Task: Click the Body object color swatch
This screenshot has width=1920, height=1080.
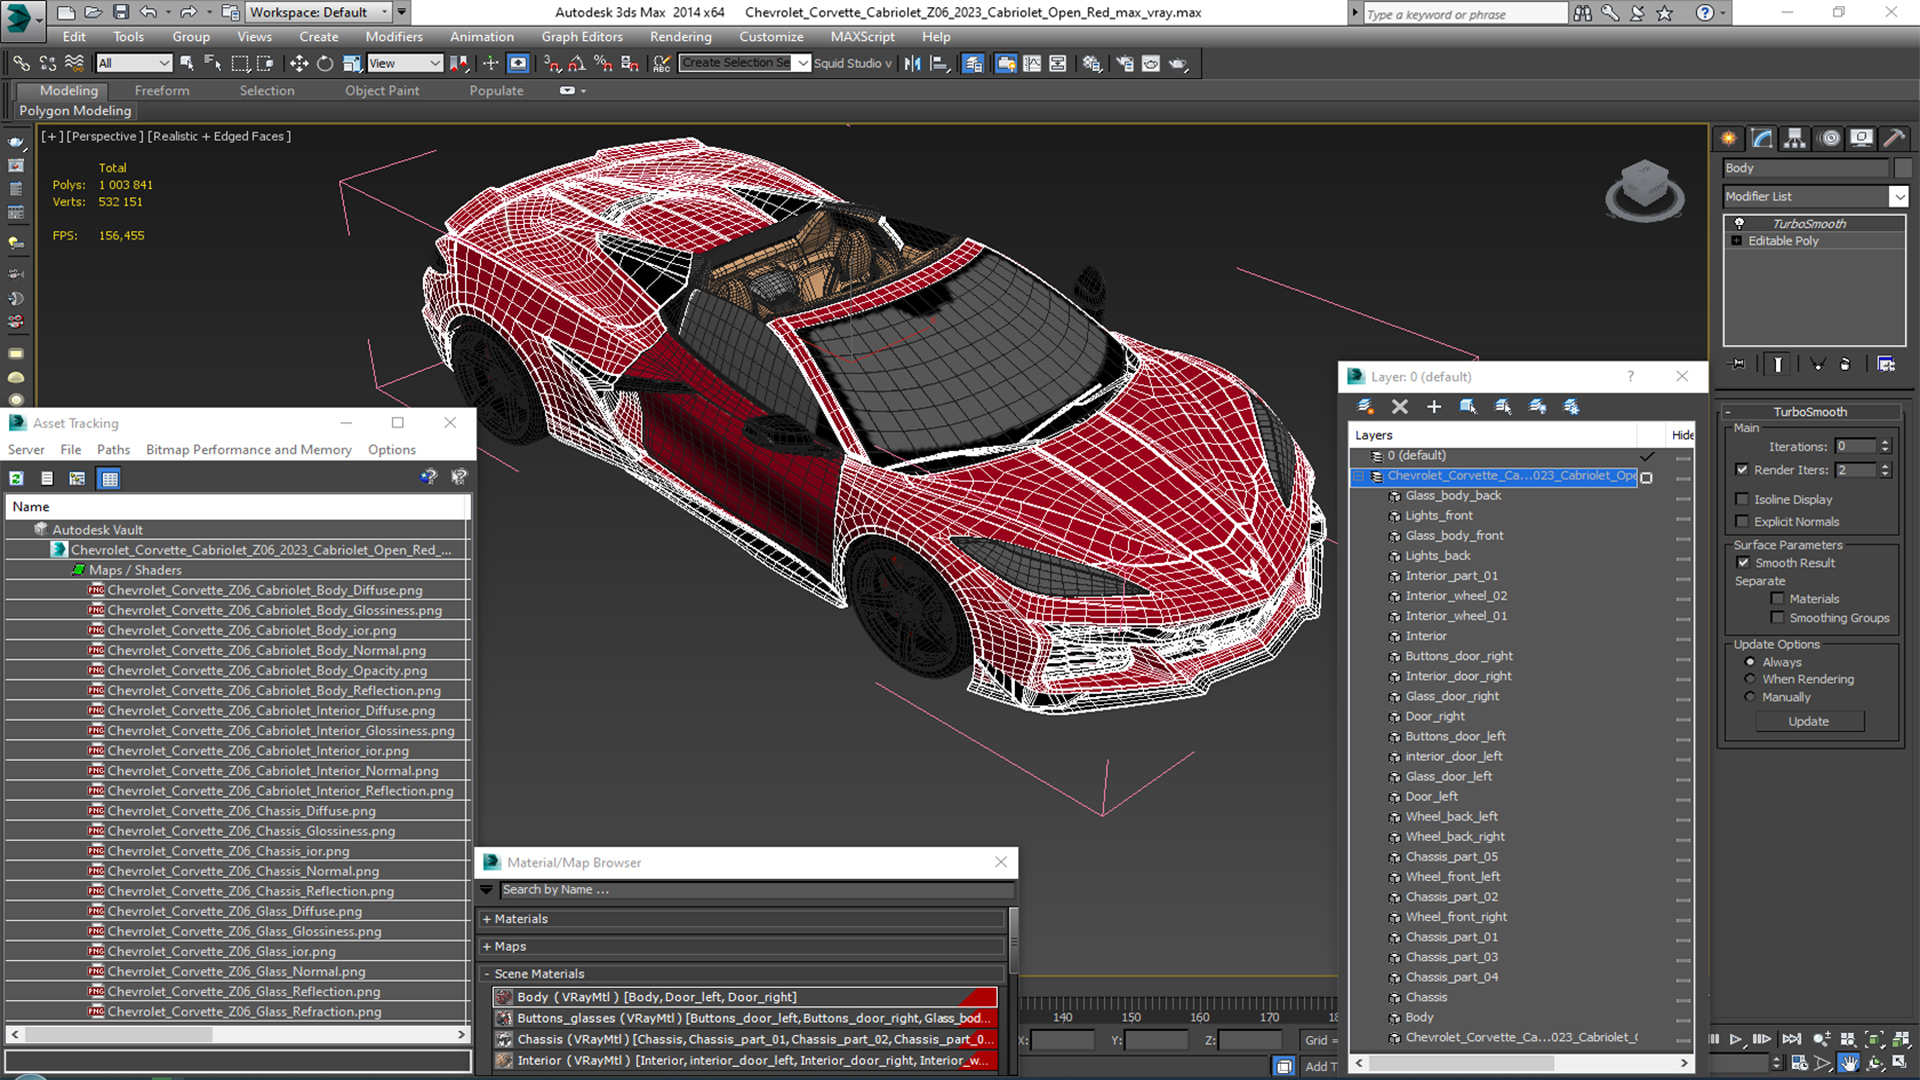Action: pyautogui.click(x=1903, y=168)
